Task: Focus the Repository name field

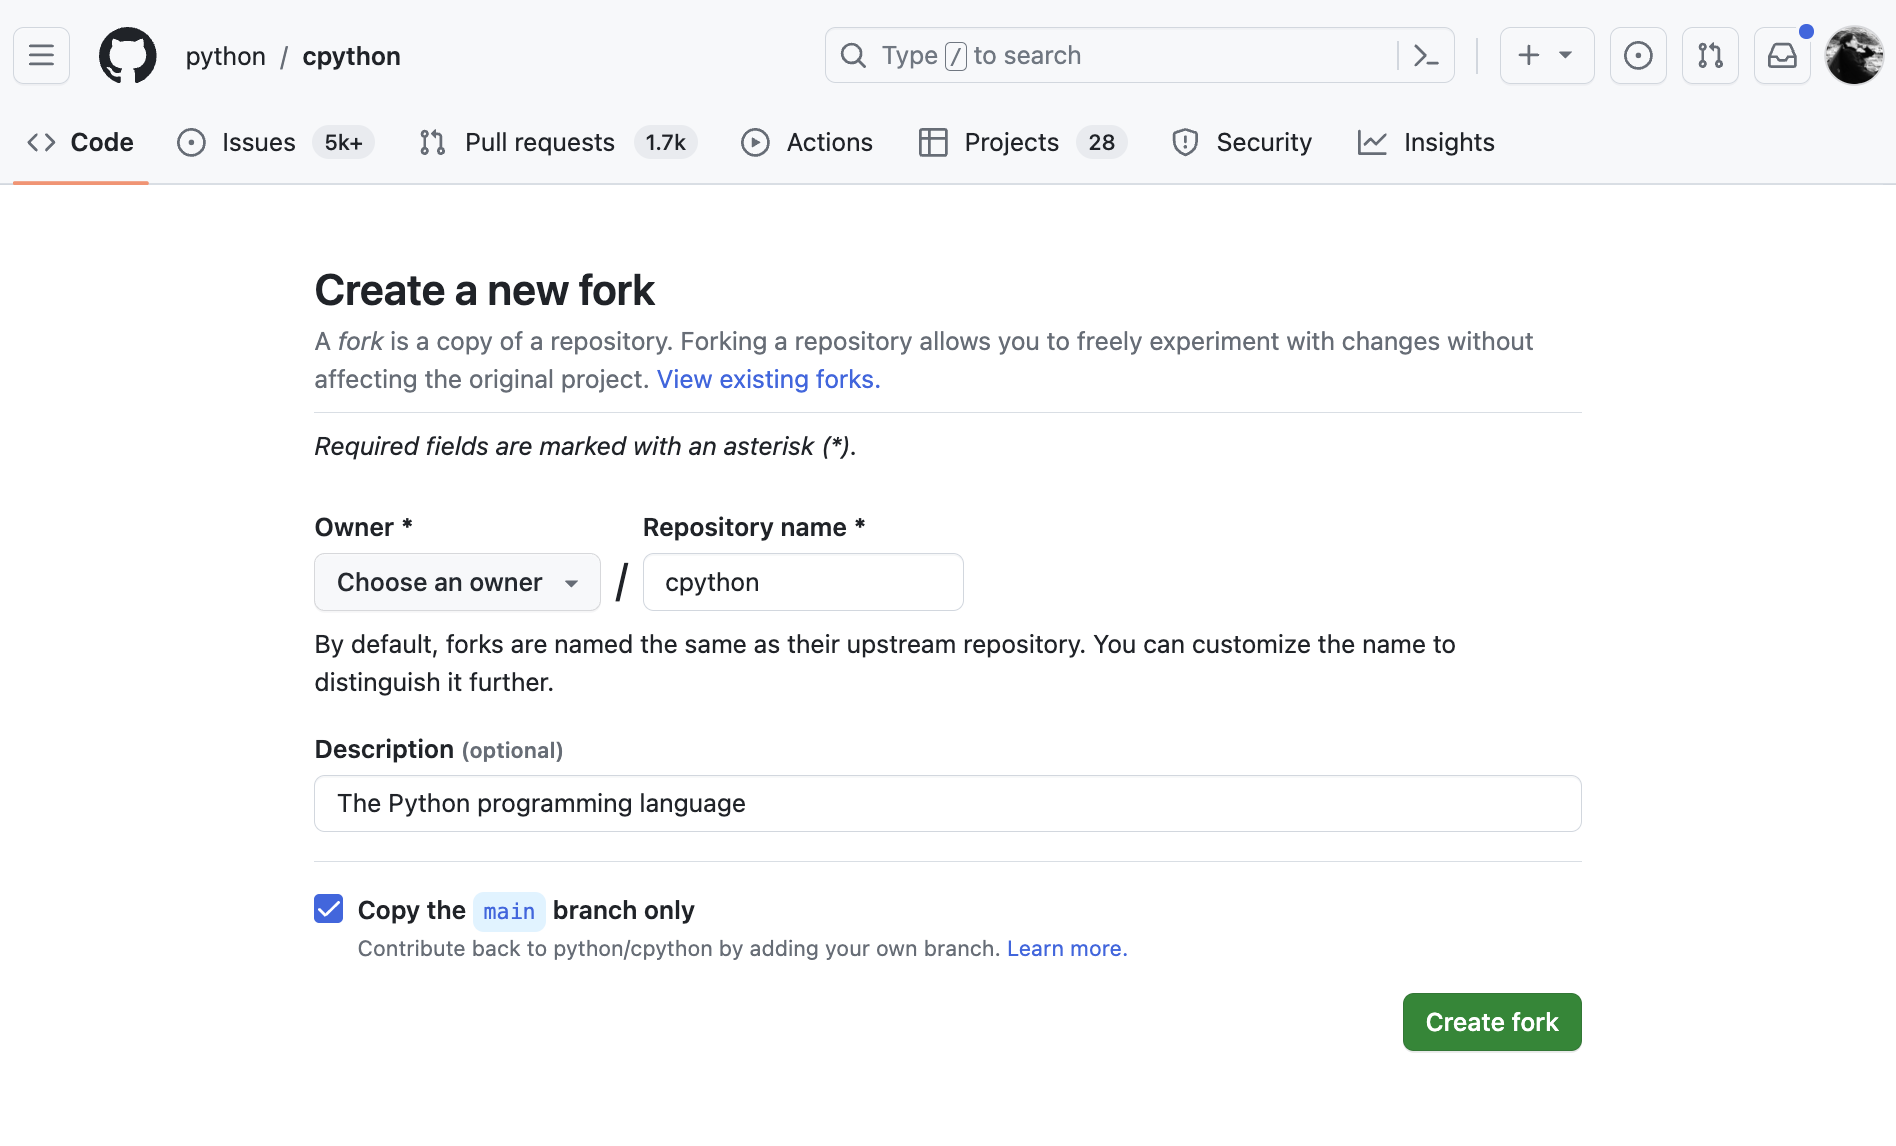Action: coord(802,582)
